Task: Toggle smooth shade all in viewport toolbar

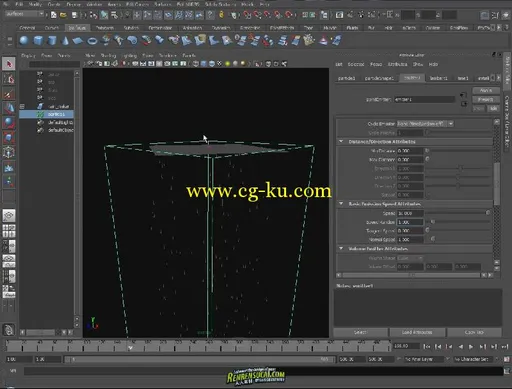Action: tap(204, 64)
